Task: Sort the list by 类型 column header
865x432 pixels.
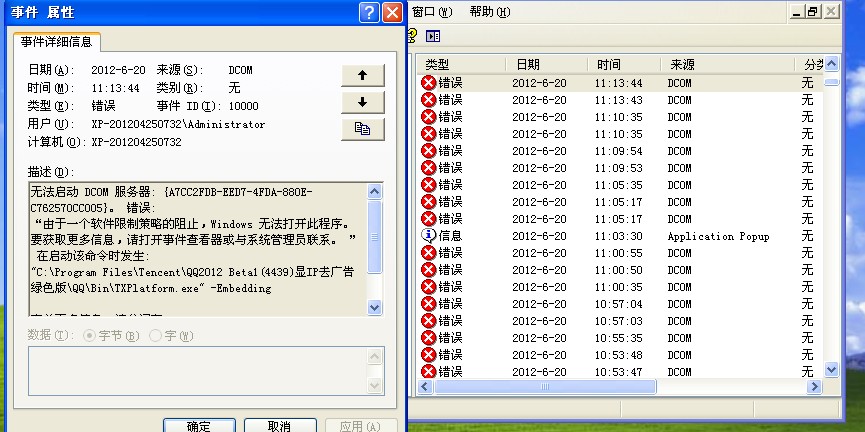Action: [461, 65]
